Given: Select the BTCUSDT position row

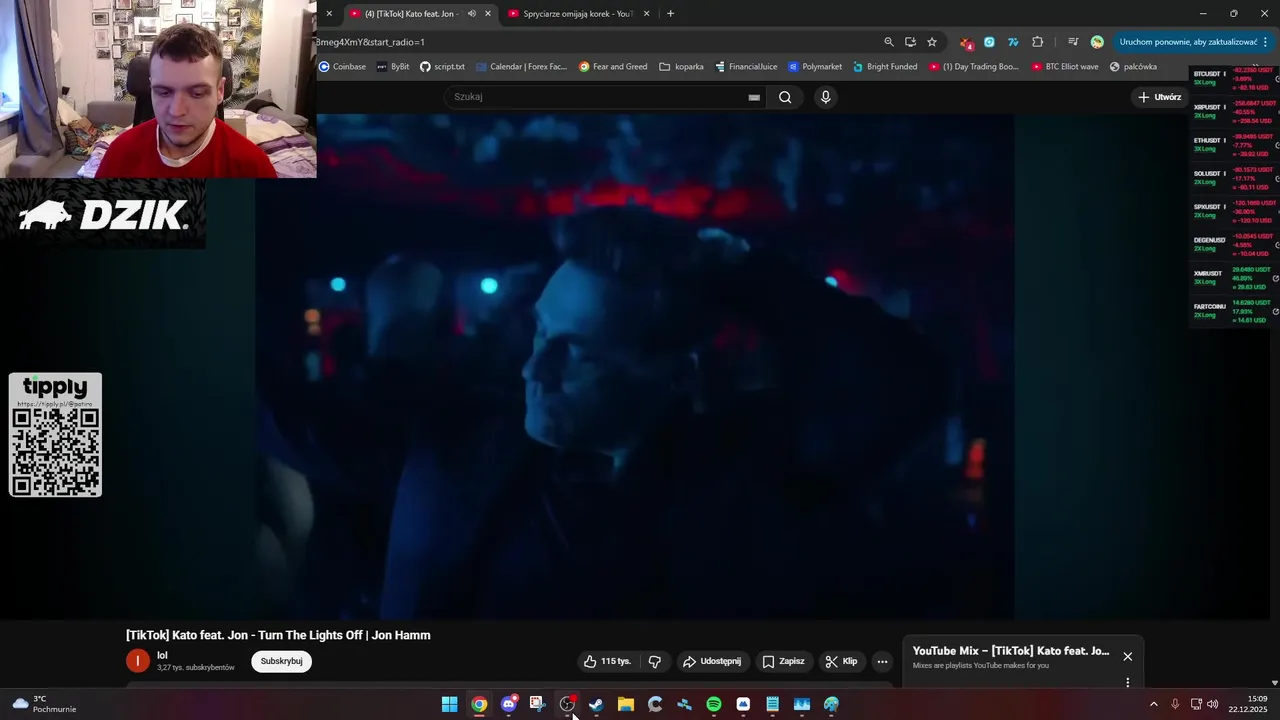Looking at the screenshot, I should (x=1234, y=79).
